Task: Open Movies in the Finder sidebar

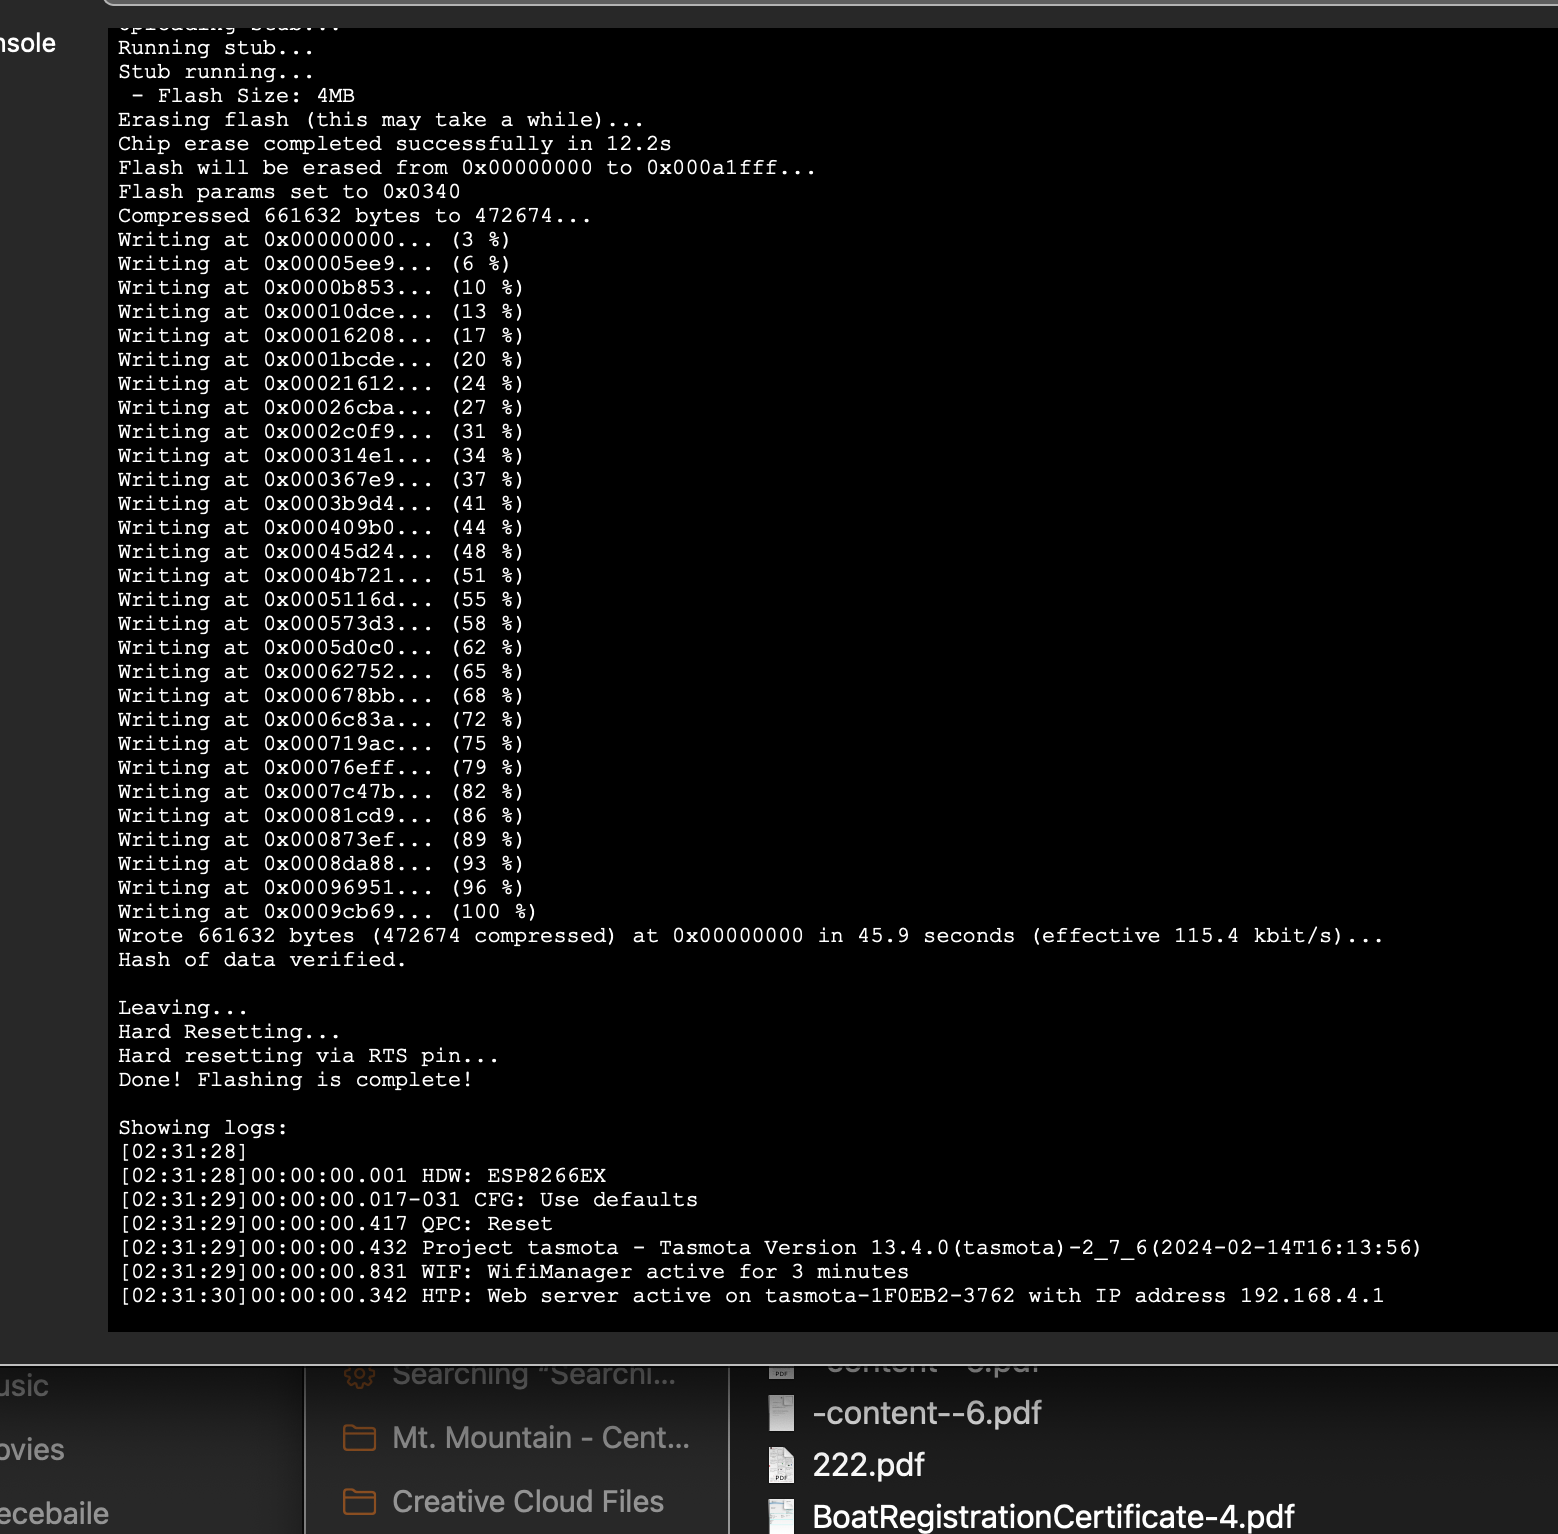Action: [32, 1450]
